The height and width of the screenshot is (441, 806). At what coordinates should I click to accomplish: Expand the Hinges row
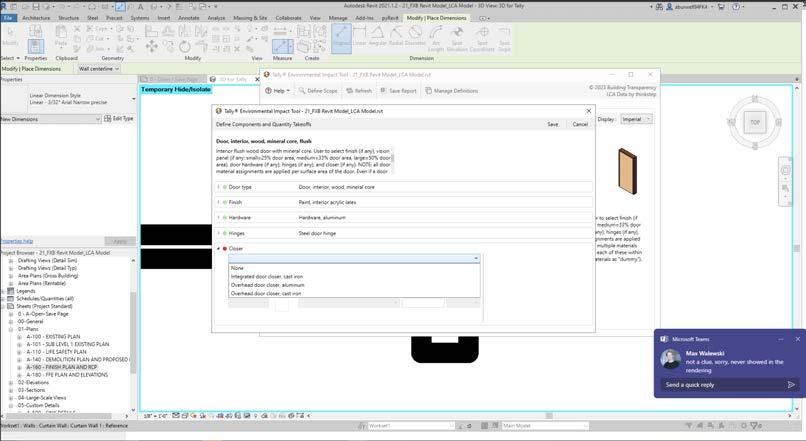[x=218, y=233]
